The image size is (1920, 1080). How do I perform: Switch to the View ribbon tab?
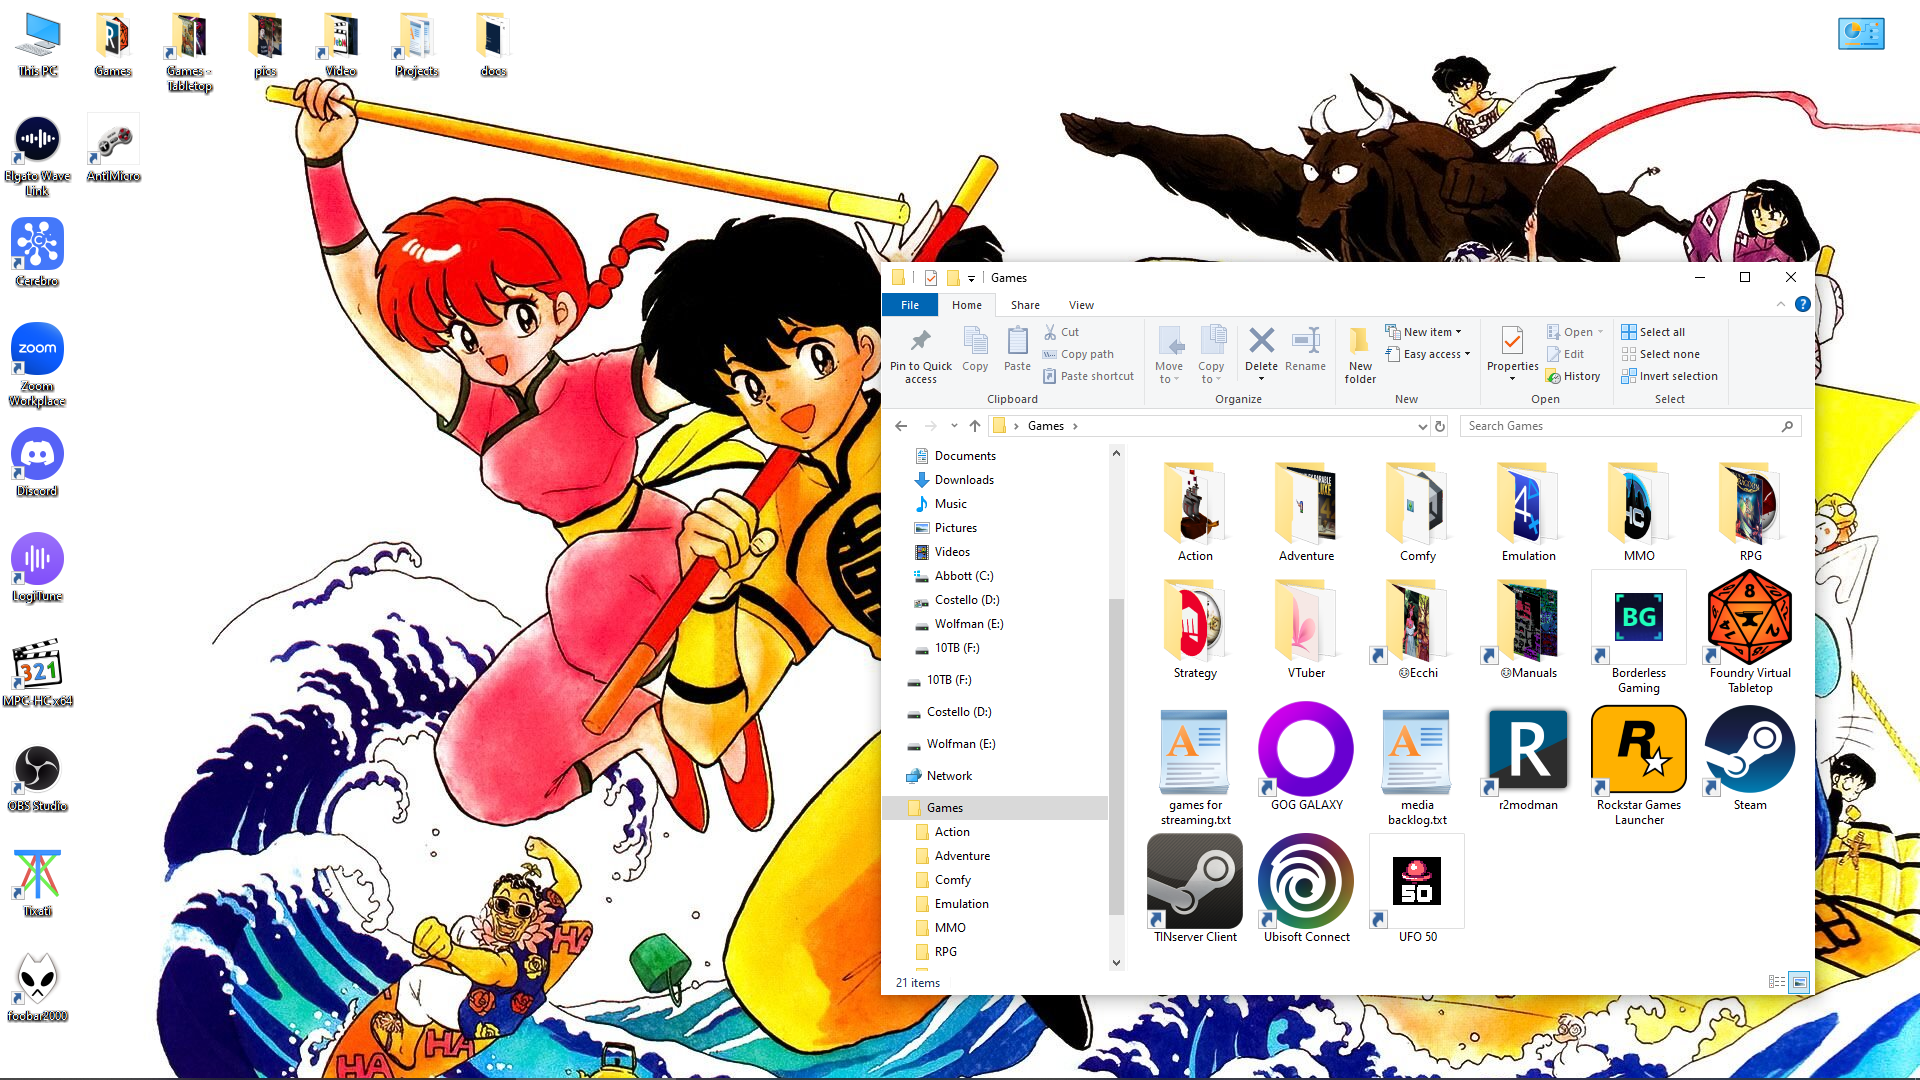point(1081,305)
